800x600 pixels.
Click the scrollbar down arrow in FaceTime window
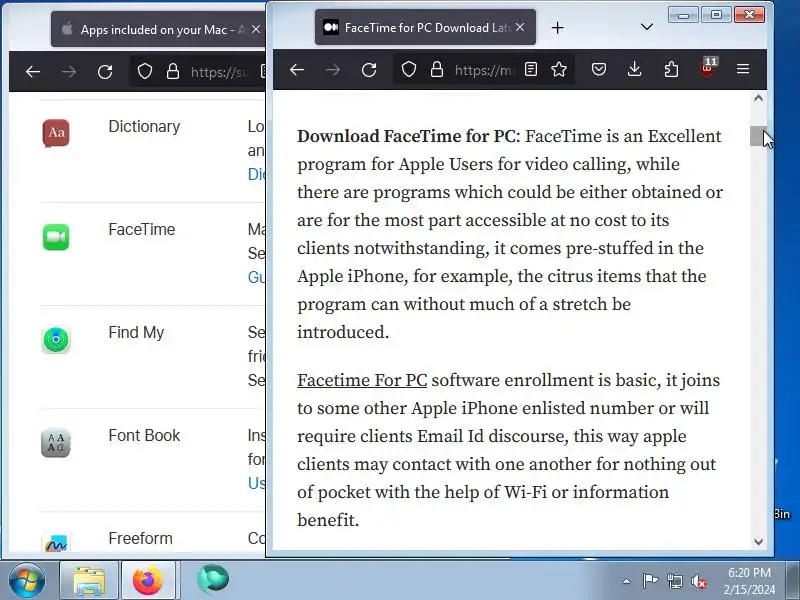point(758,541)
